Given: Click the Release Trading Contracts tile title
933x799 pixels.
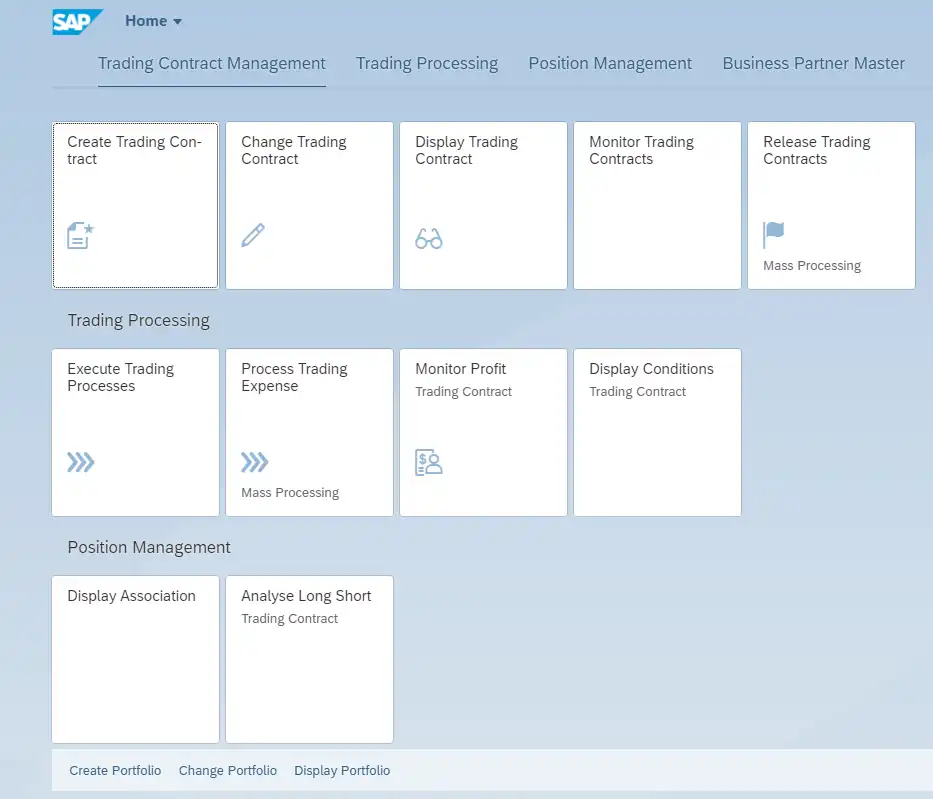Looking at the screenshot, I should (x=817, y=151).
